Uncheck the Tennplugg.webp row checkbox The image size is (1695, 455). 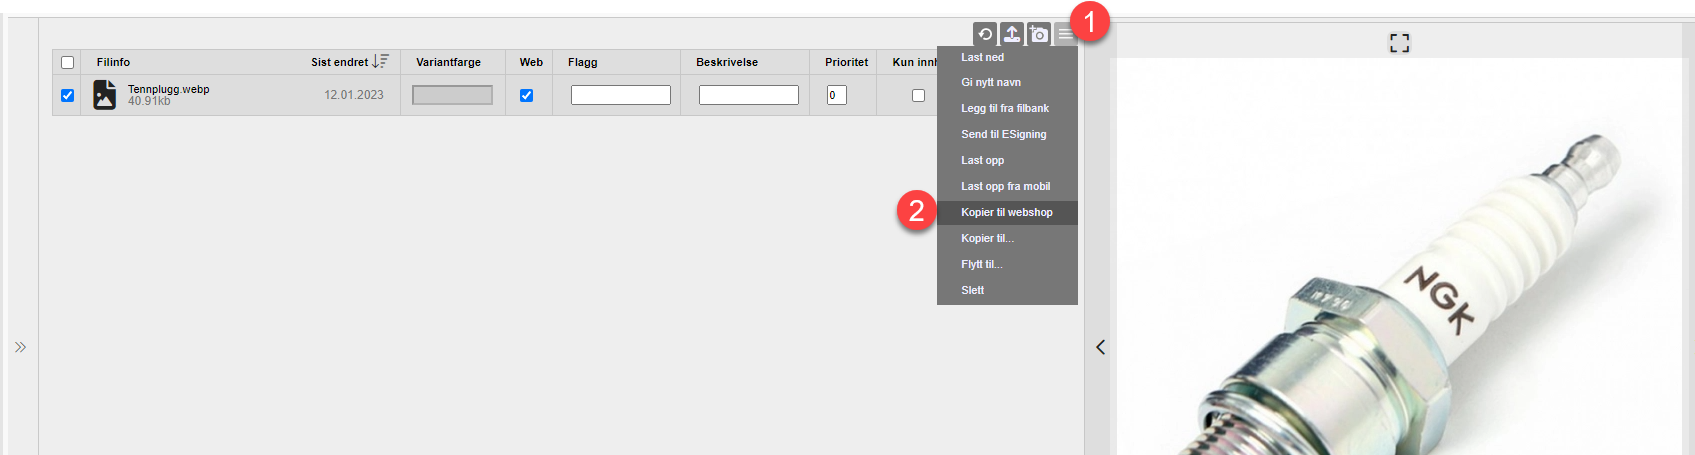[x=67, y=95]
